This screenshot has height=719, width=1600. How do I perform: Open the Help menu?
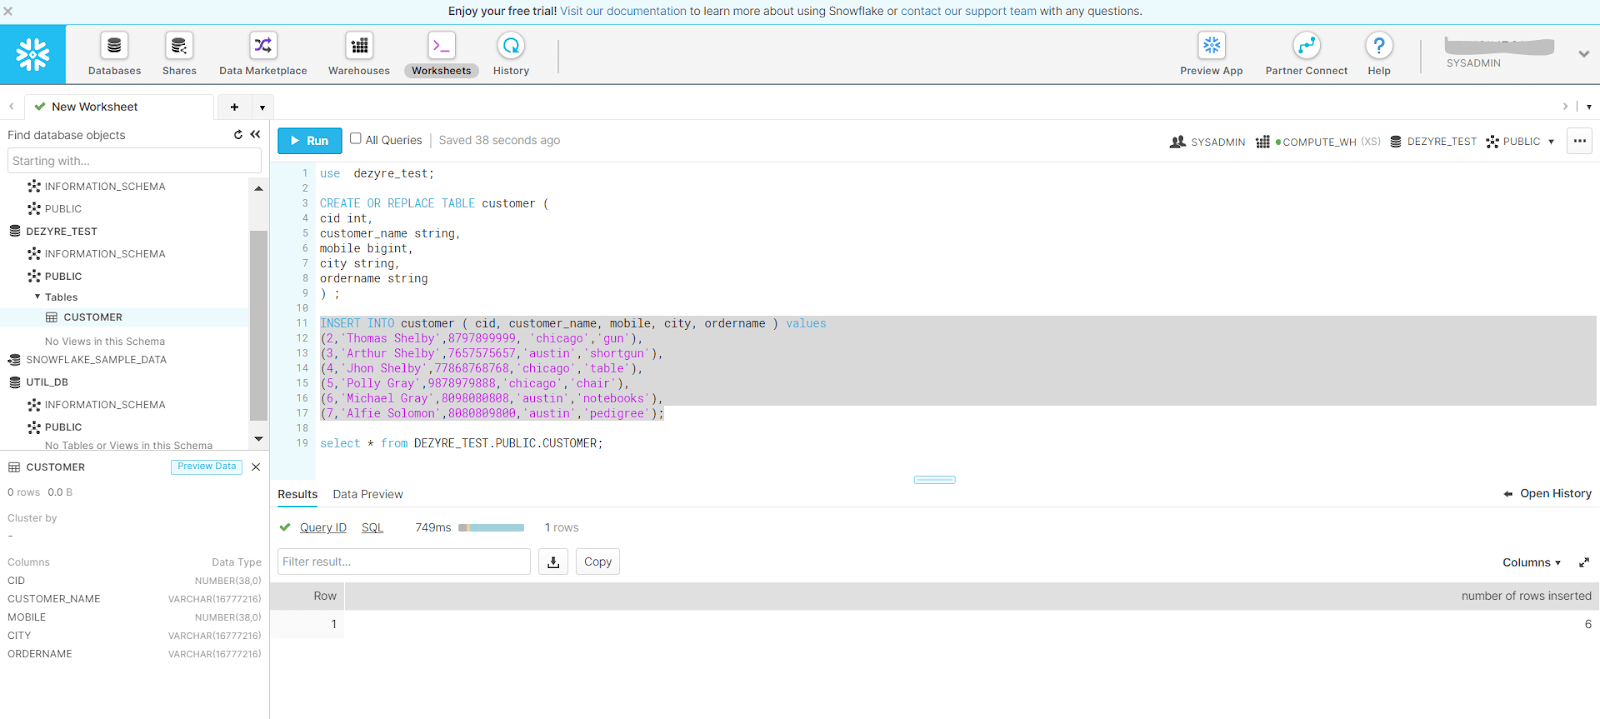tap(1379, 54)
